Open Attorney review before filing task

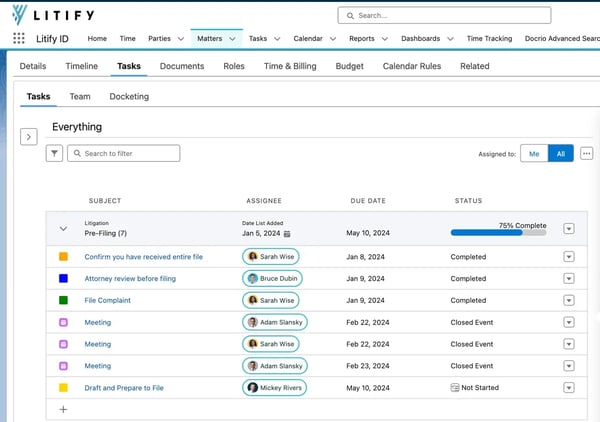coord(130,279)
